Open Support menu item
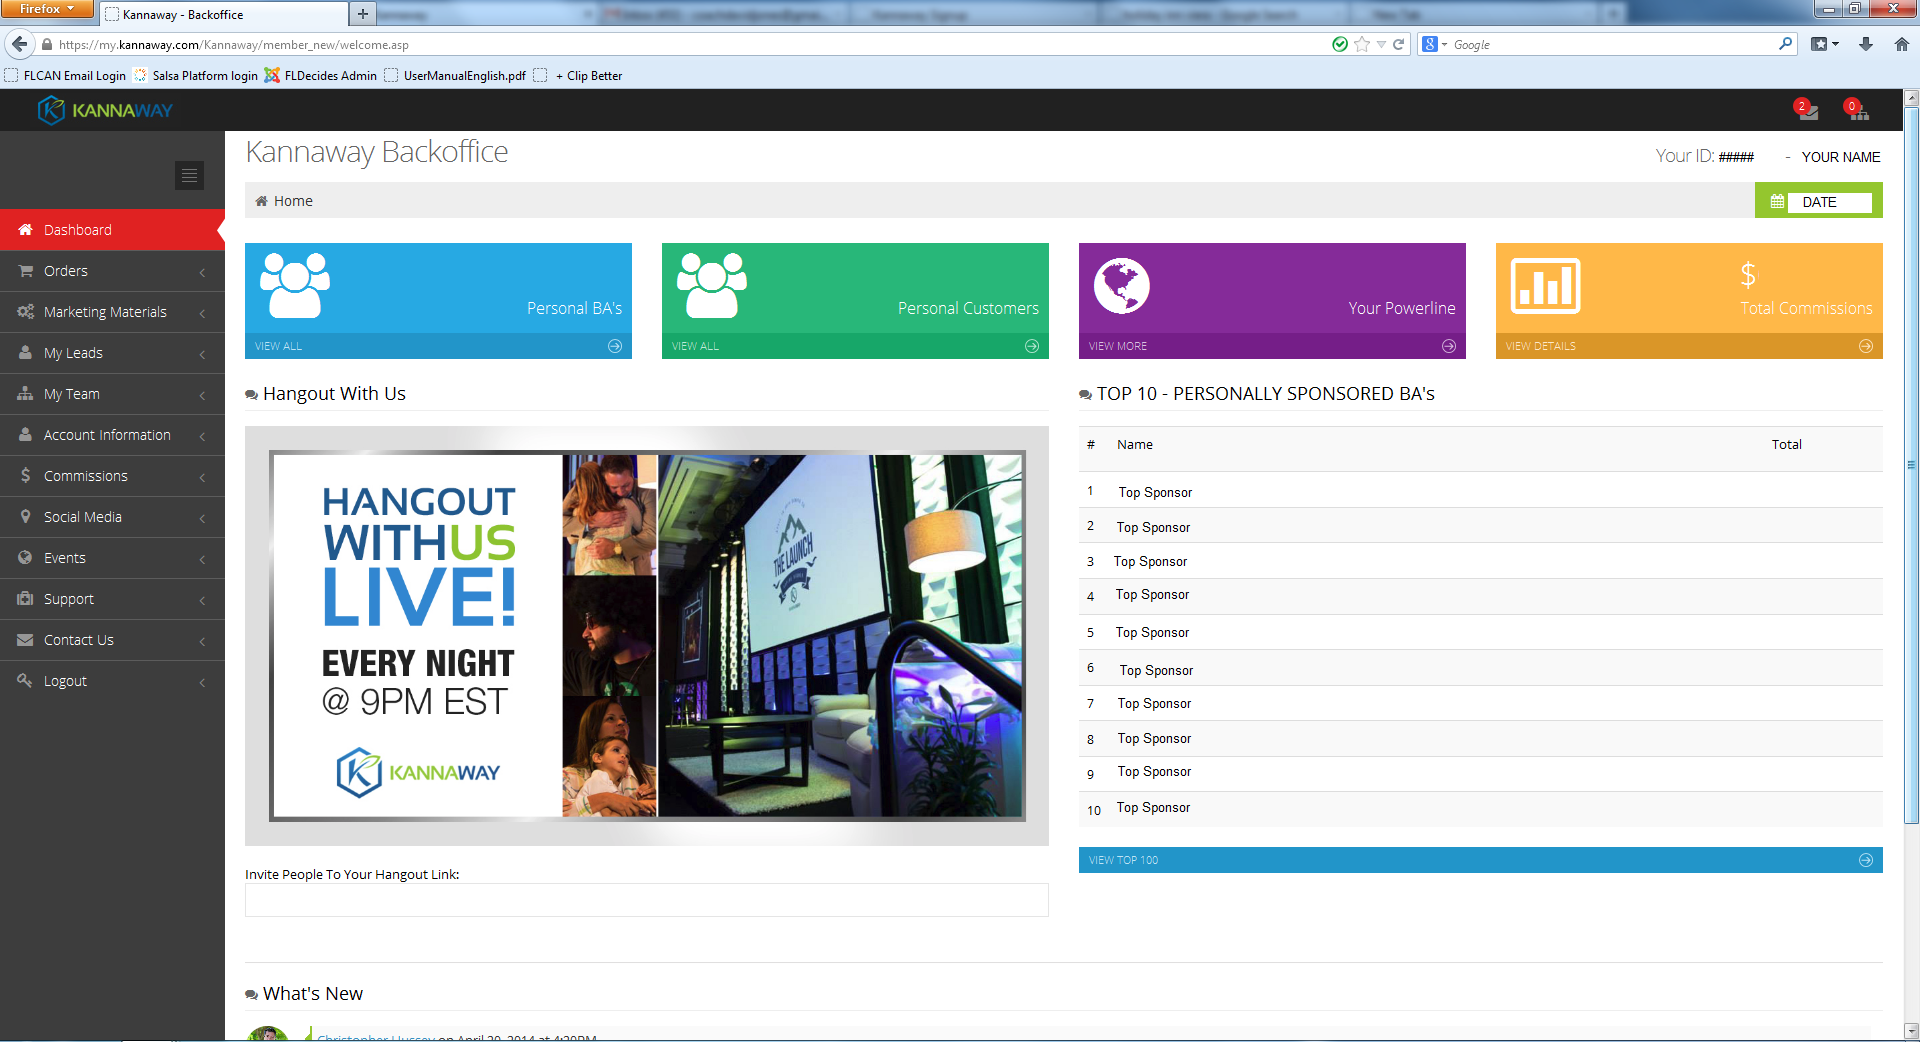The height and width of the screenshot is (1042, 1920). pyautogui.click(x=112, y=599)
